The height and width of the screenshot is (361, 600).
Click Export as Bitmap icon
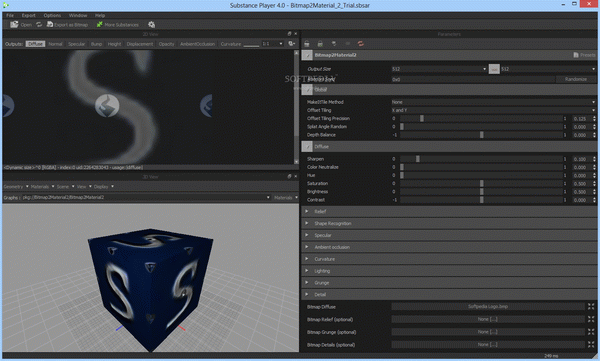pyautogui.click(x=50, y=25)
